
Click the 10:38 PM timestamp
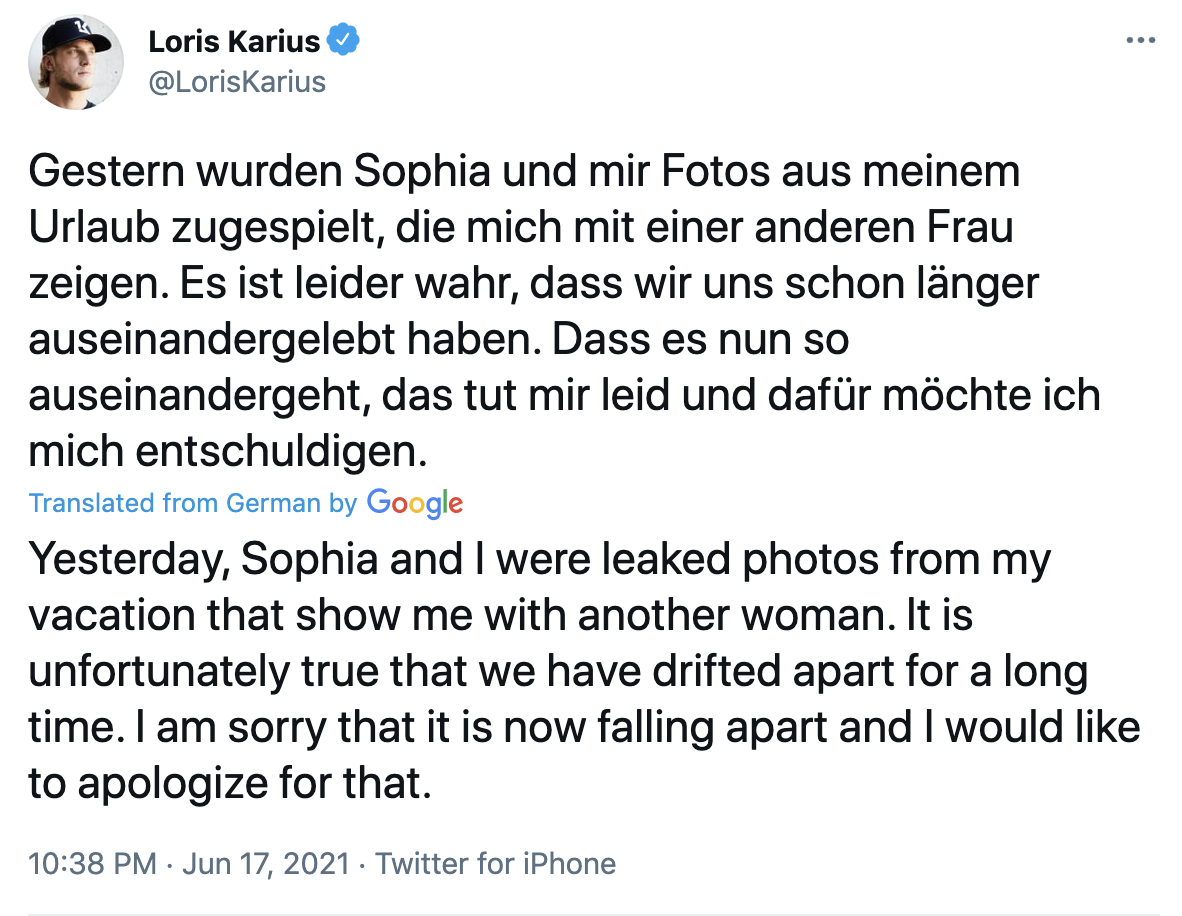pyautogui.click(x=92, y=863)
